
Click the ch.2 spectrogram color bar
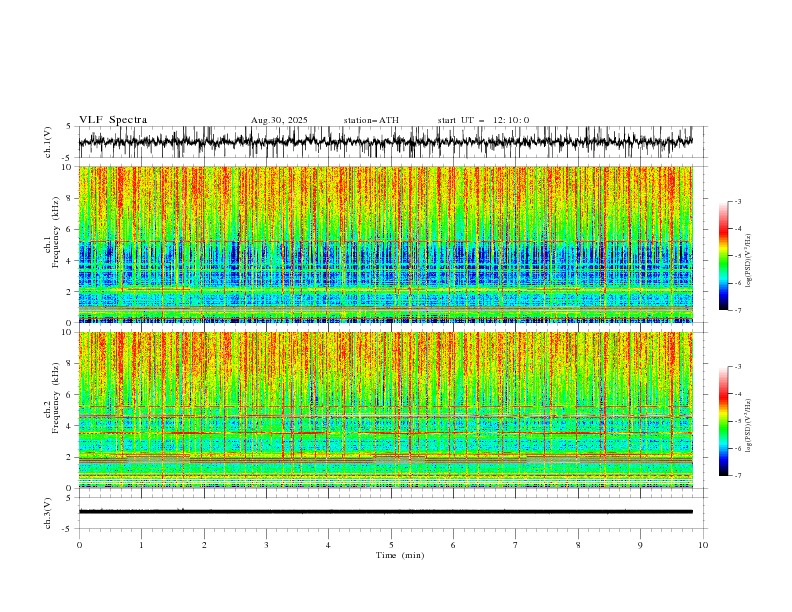coord(723,421)
